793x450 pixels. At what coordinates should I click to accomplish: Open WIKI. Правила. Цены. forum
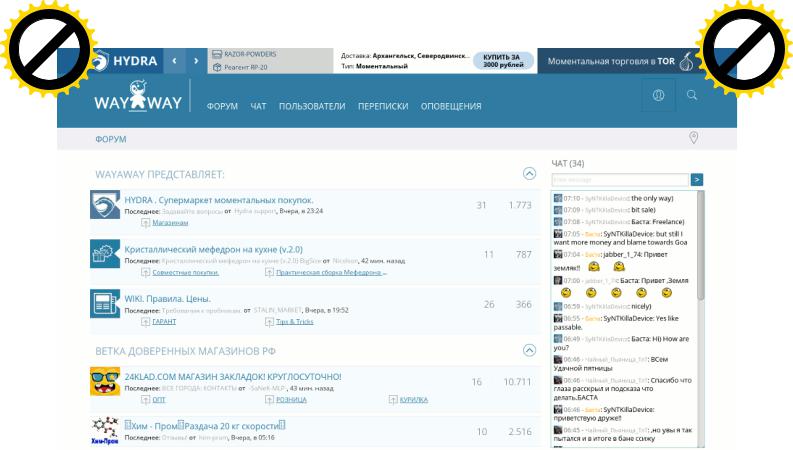point(167,299)
